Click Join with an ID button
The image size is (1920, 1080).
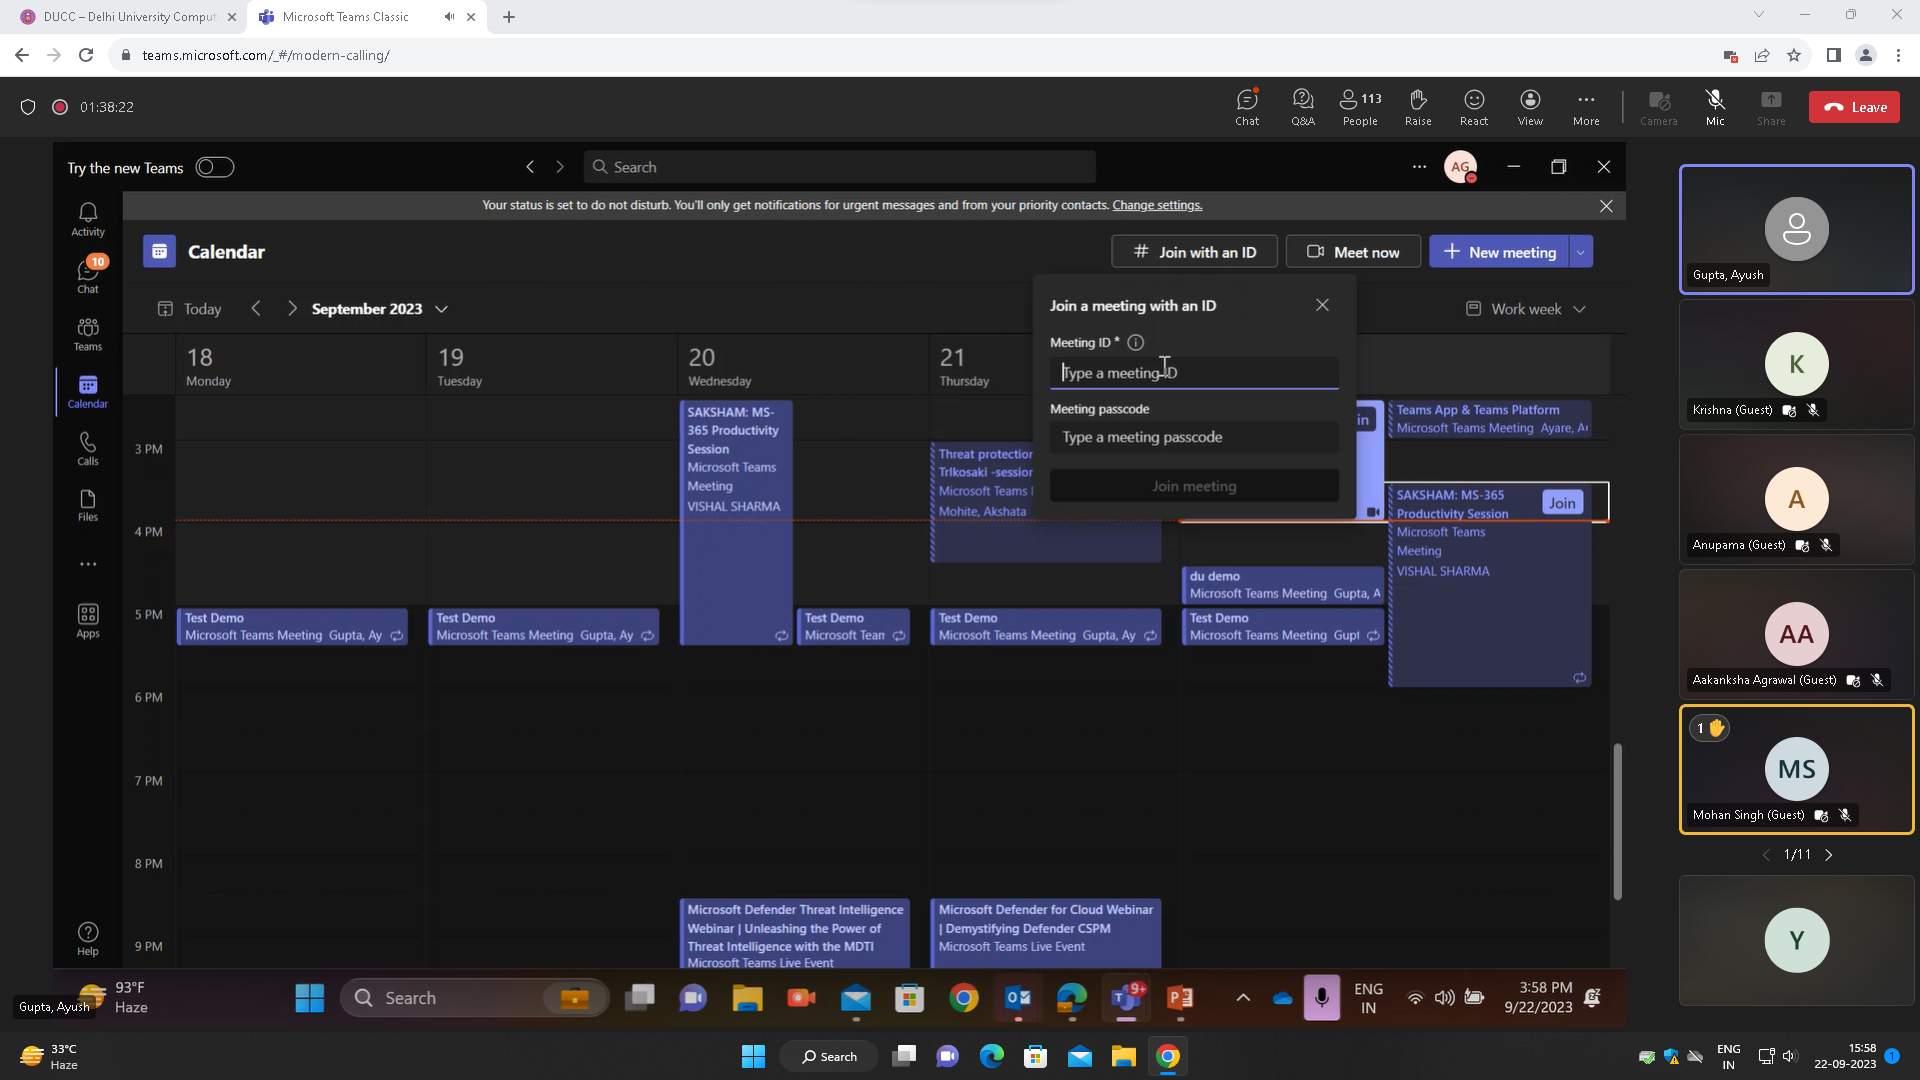(1194, 252)
